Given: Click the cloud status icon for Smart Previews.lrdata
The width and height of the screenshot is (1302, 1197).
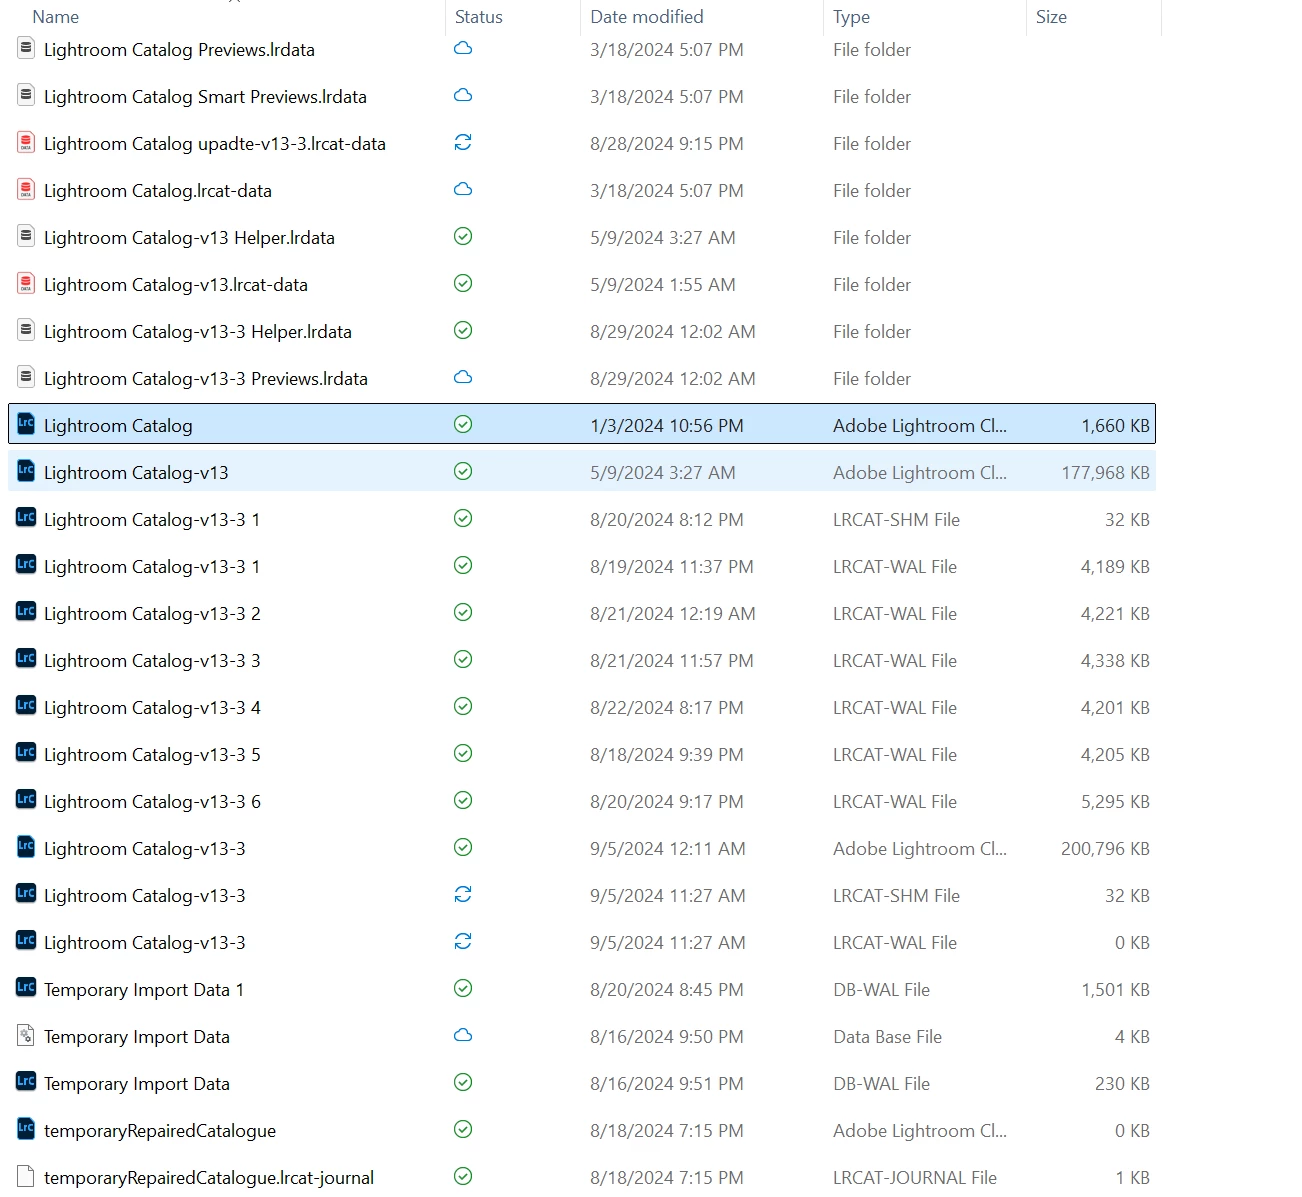Looking at the screenshot, I should tap(463, 95).
